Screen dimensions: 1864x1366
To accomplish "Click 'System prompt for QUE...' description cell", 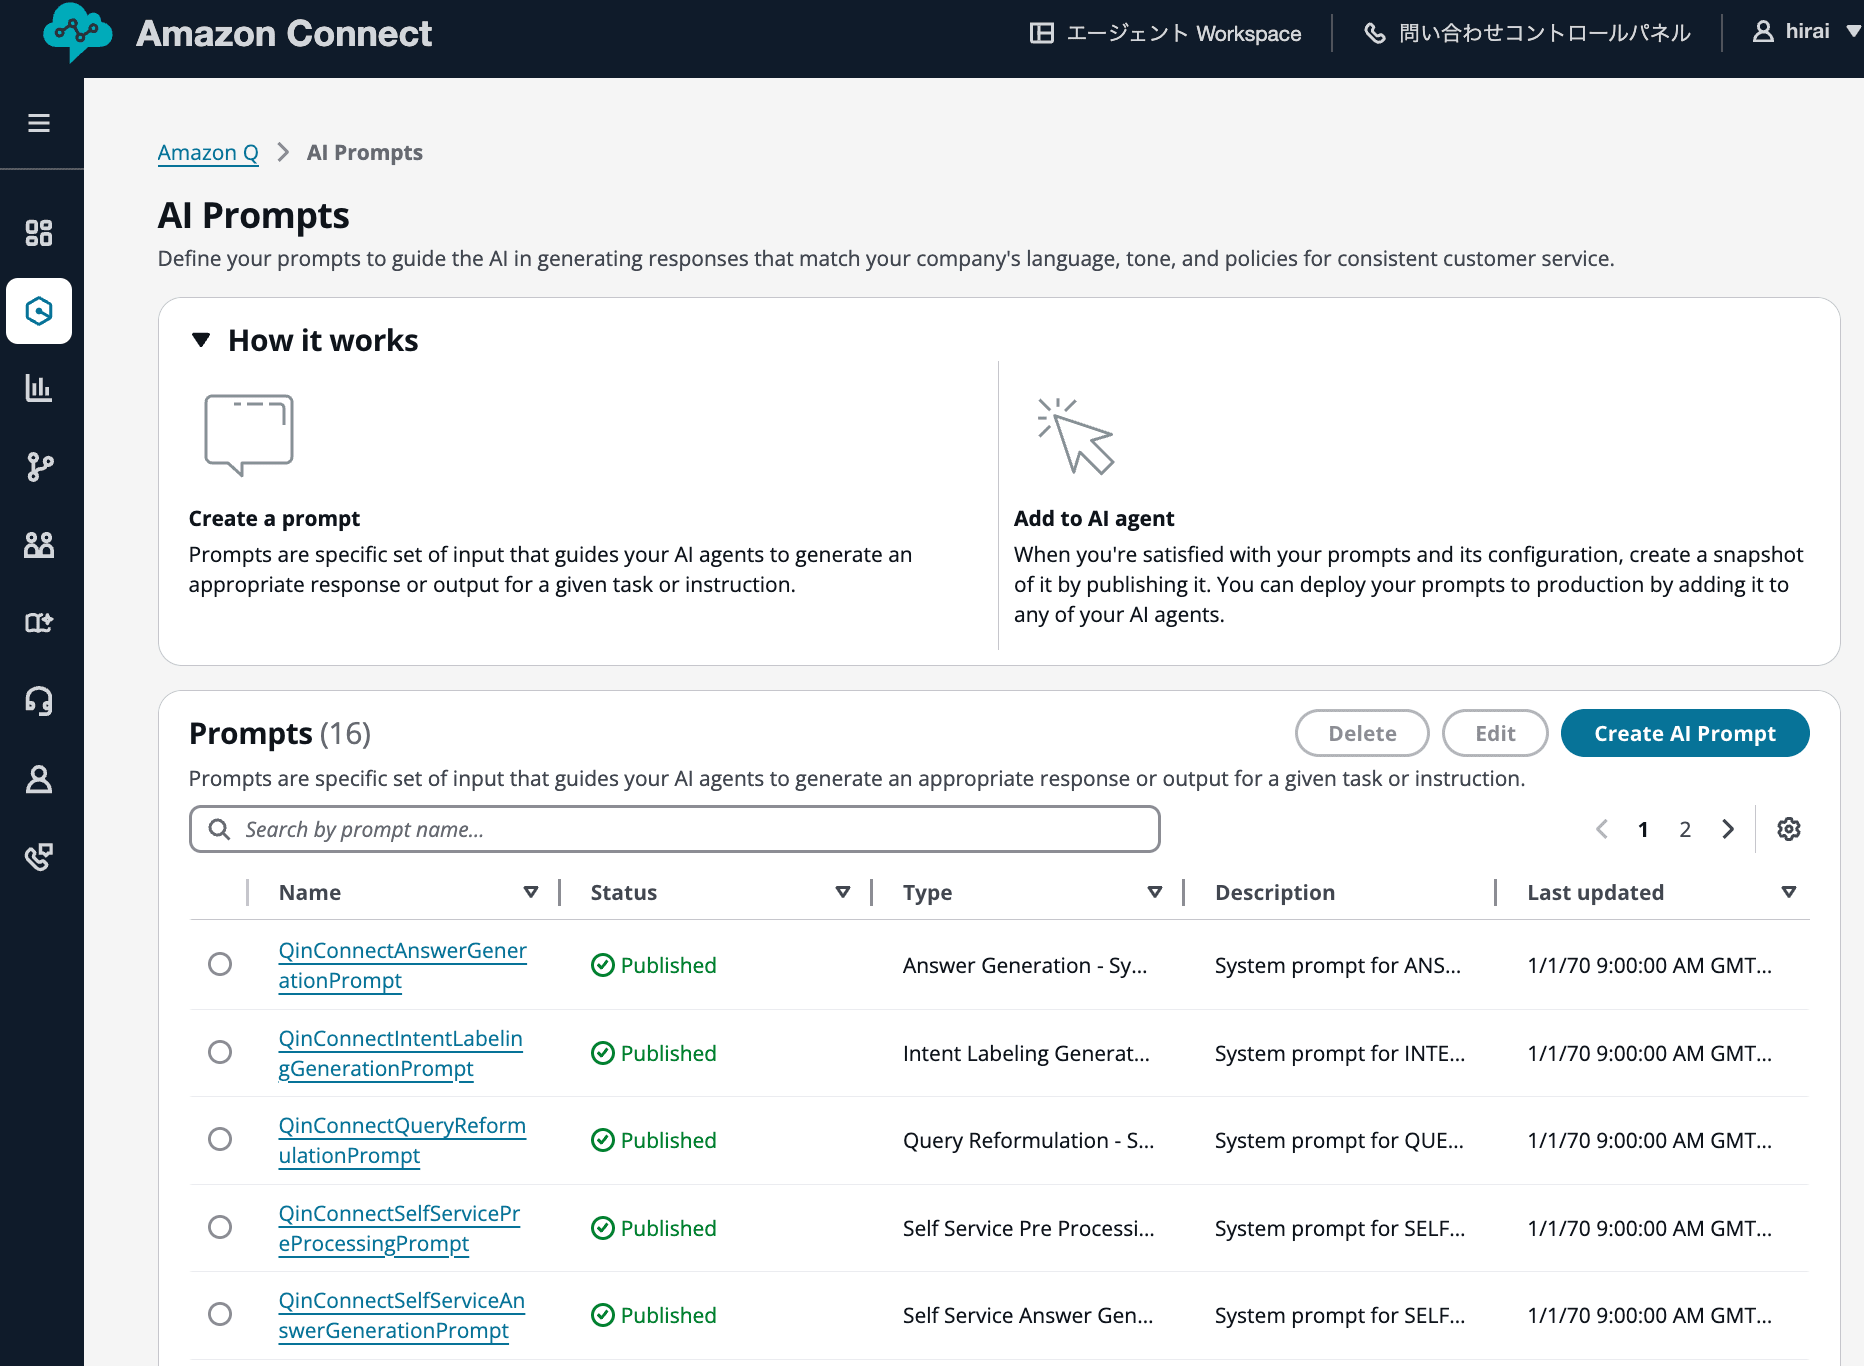I will 1339,1140.
